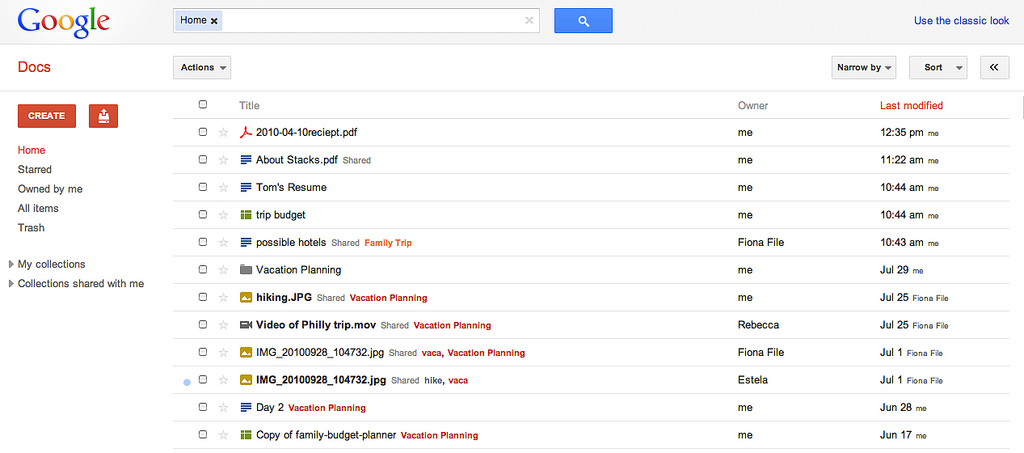The height and width of the screenshot is (453, 1024).
Task: Star Copy of family-budget-planner
Action: (223, 435)
